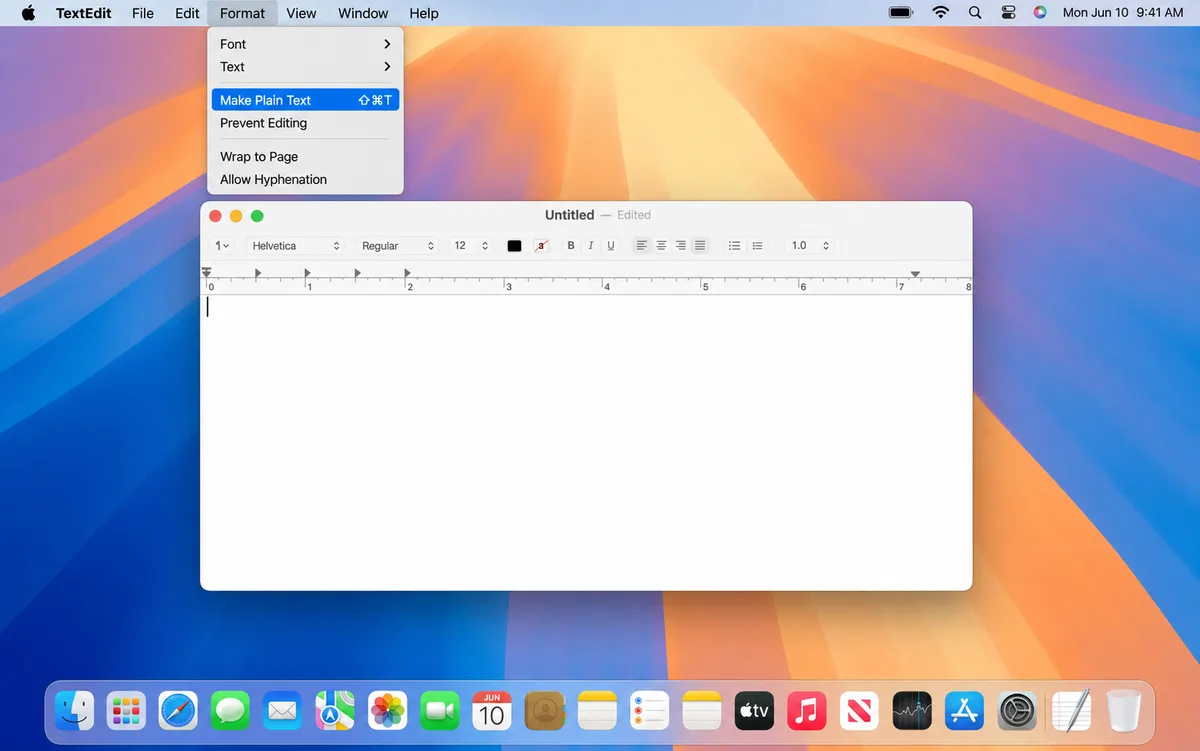The width and height of the screenshot is (1200, 751).
Task: Open the paragraph styles dropdown
Action: 222,246
